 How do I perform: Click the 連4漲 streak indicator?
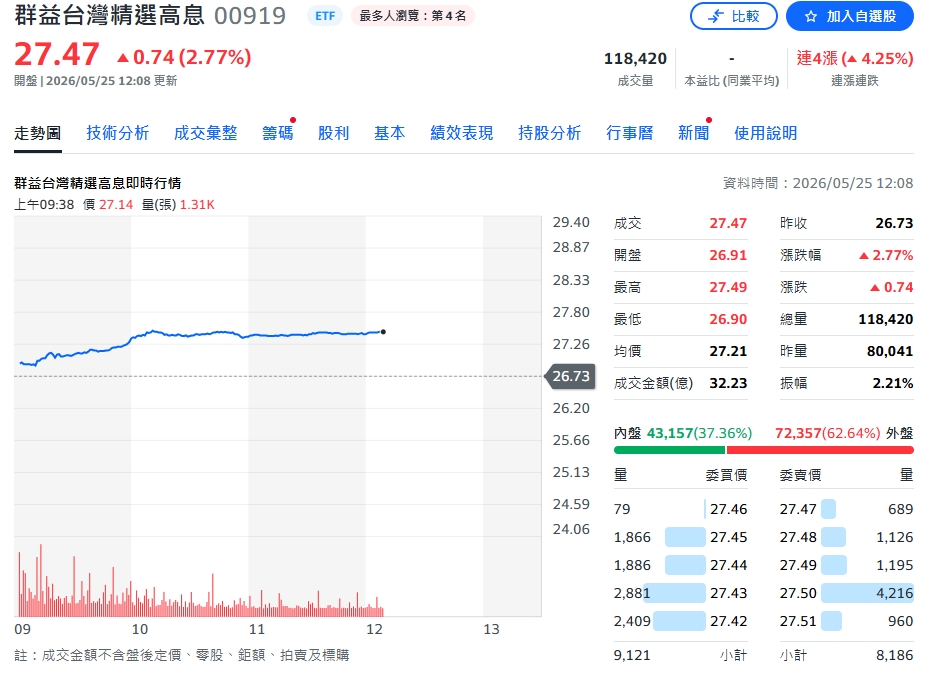(854, 59)
